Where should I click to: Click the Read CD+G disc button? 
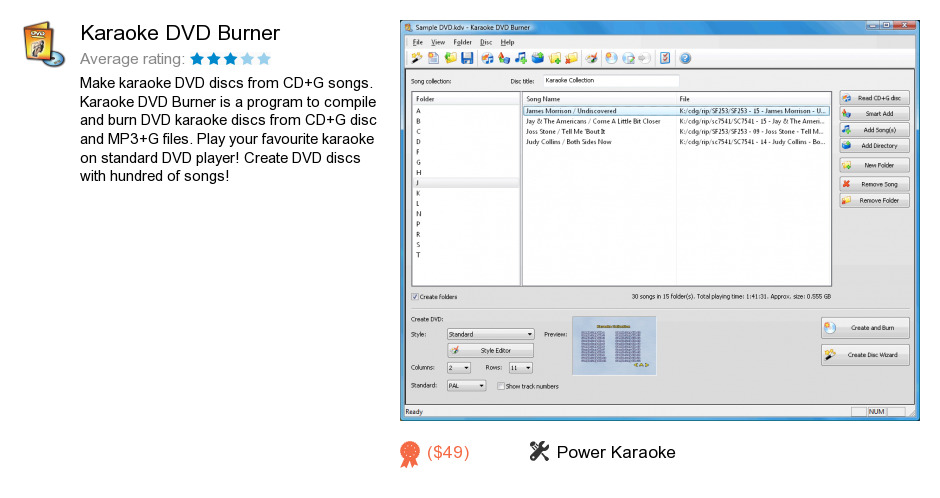[874, 98]
